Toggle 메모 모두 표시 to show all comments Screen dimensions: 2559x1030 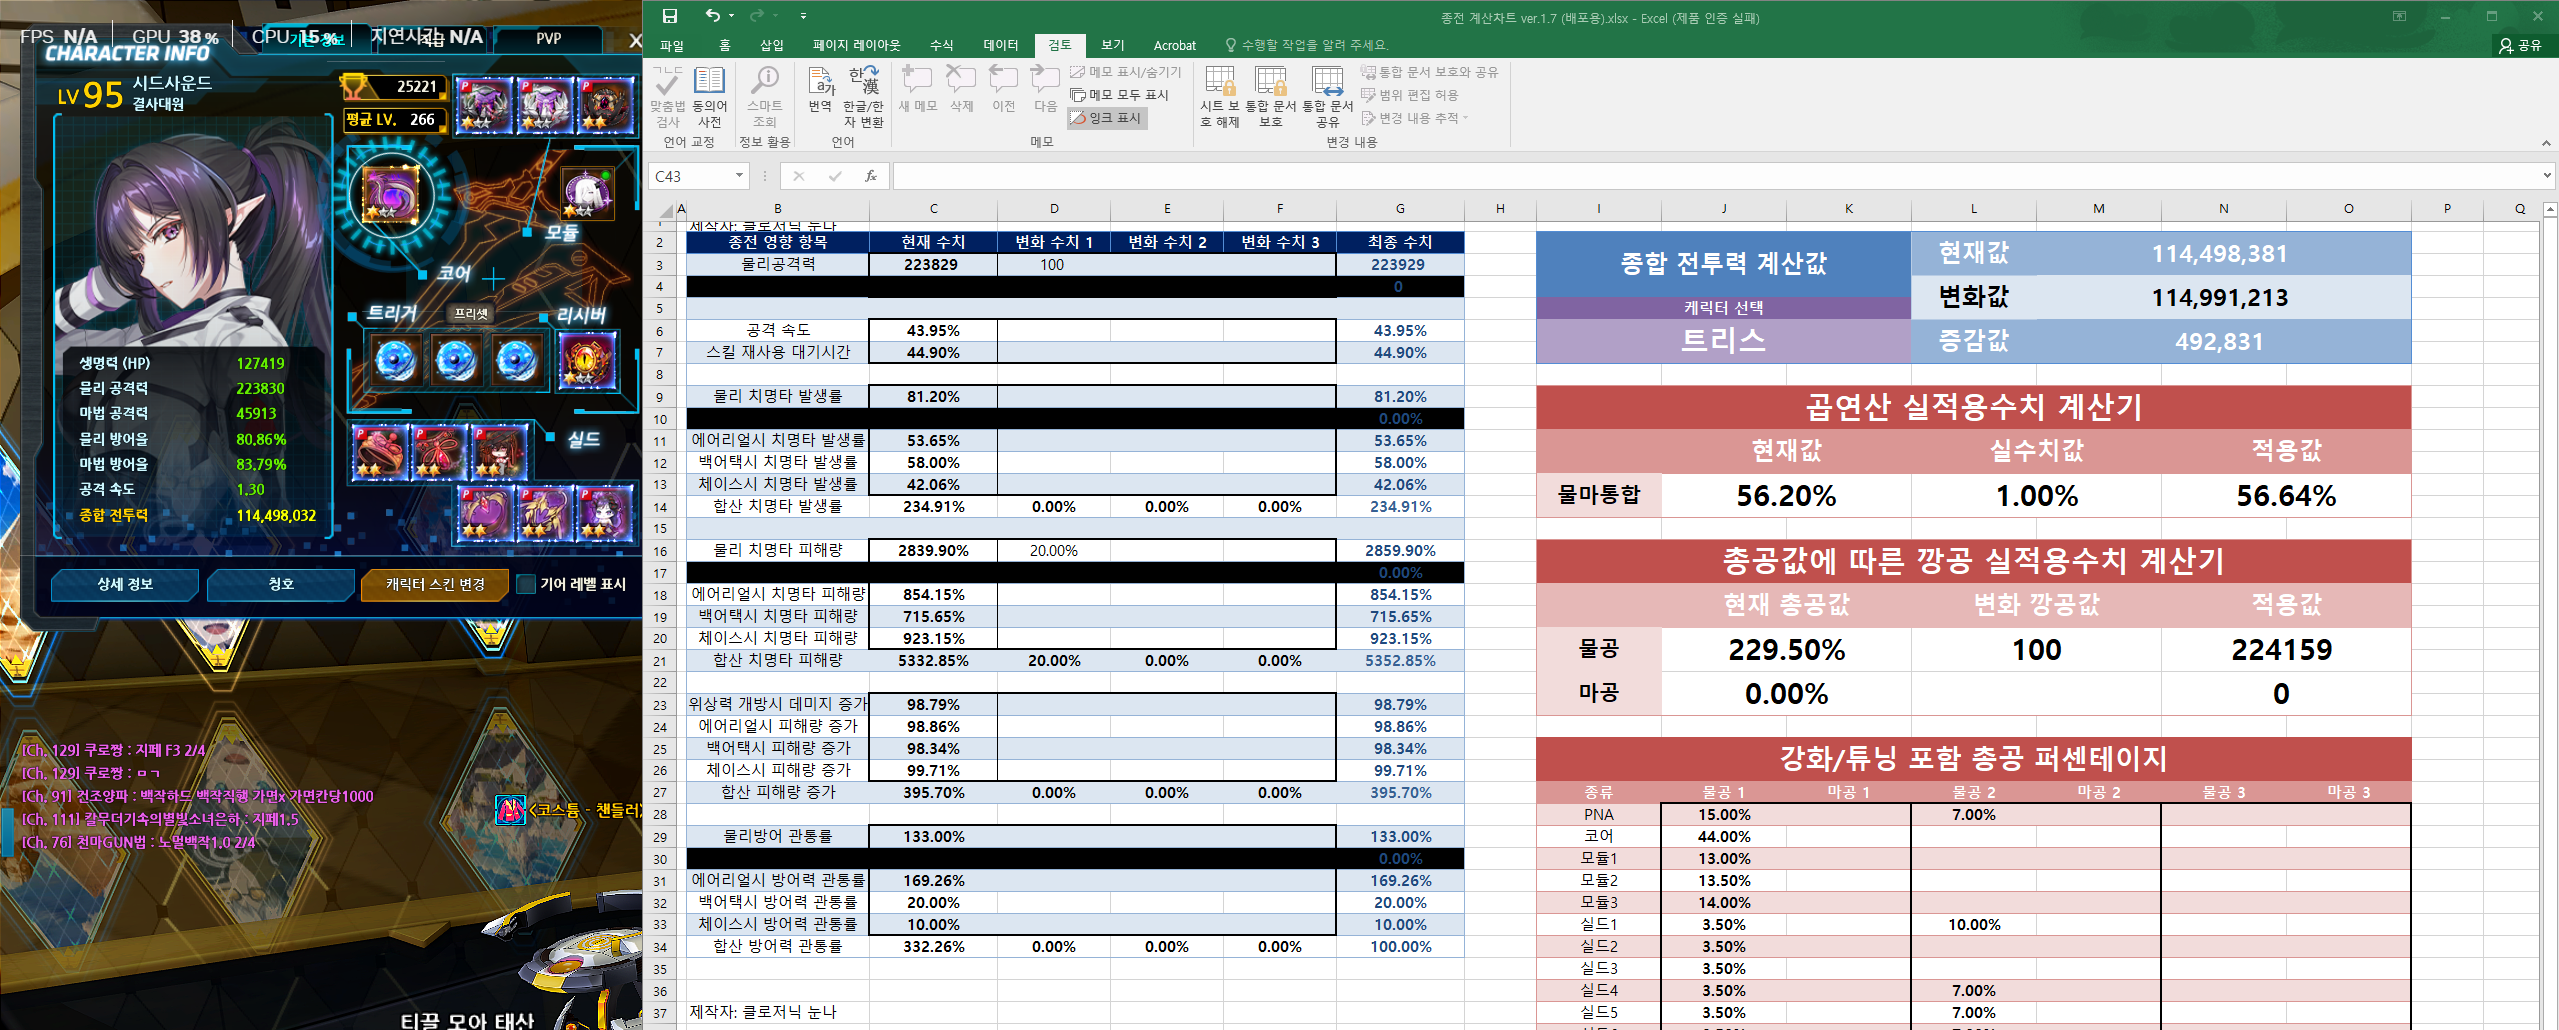(x=1119, y=95)
